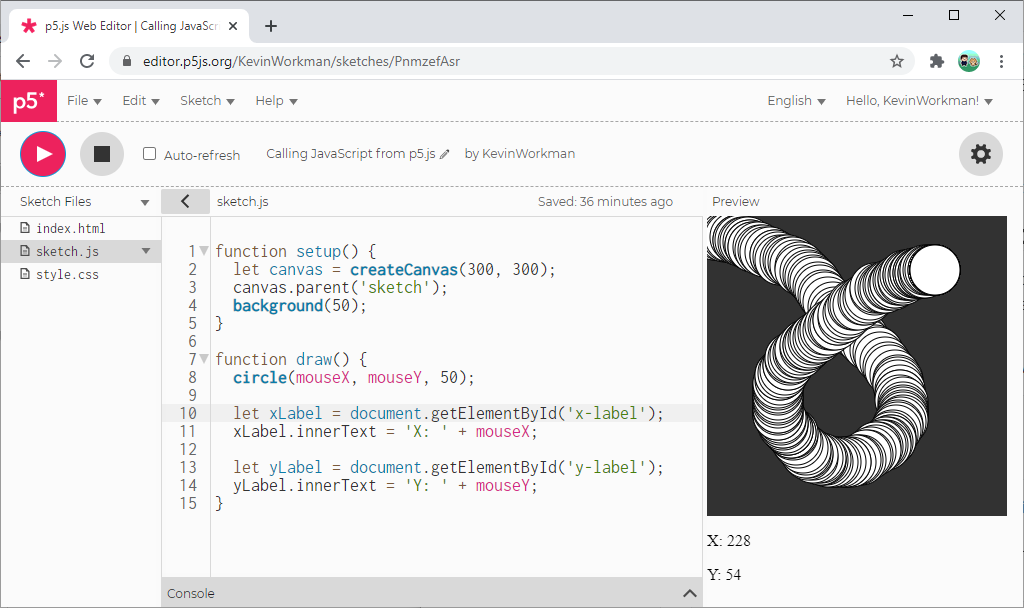Navigate back using the back arrow
The image size is (1024, 608).
coord(22,61)
